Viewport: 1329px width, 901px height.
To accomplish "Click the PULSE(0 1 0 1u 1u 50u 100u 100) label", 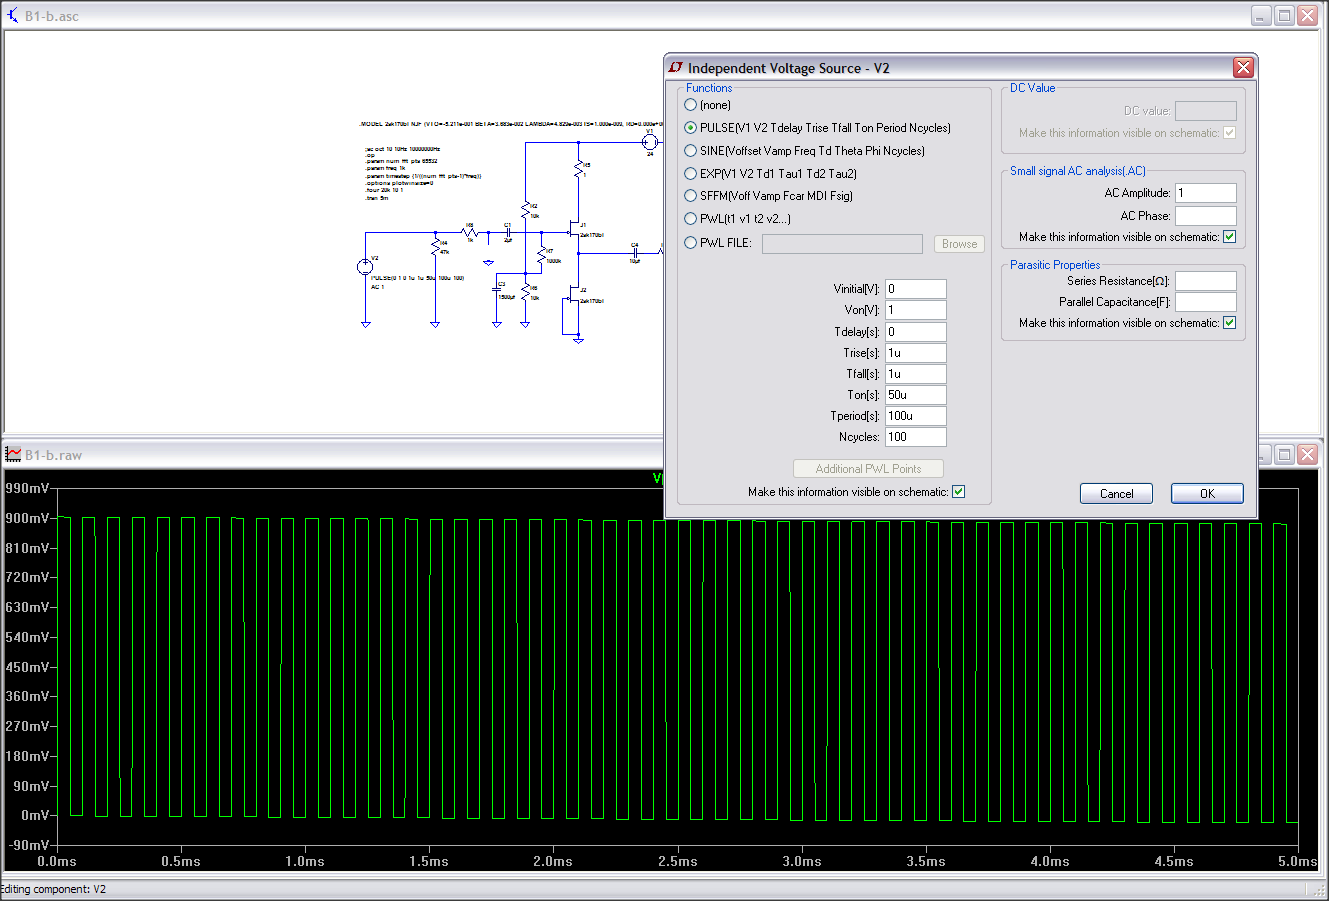I will tap(417, 278).
